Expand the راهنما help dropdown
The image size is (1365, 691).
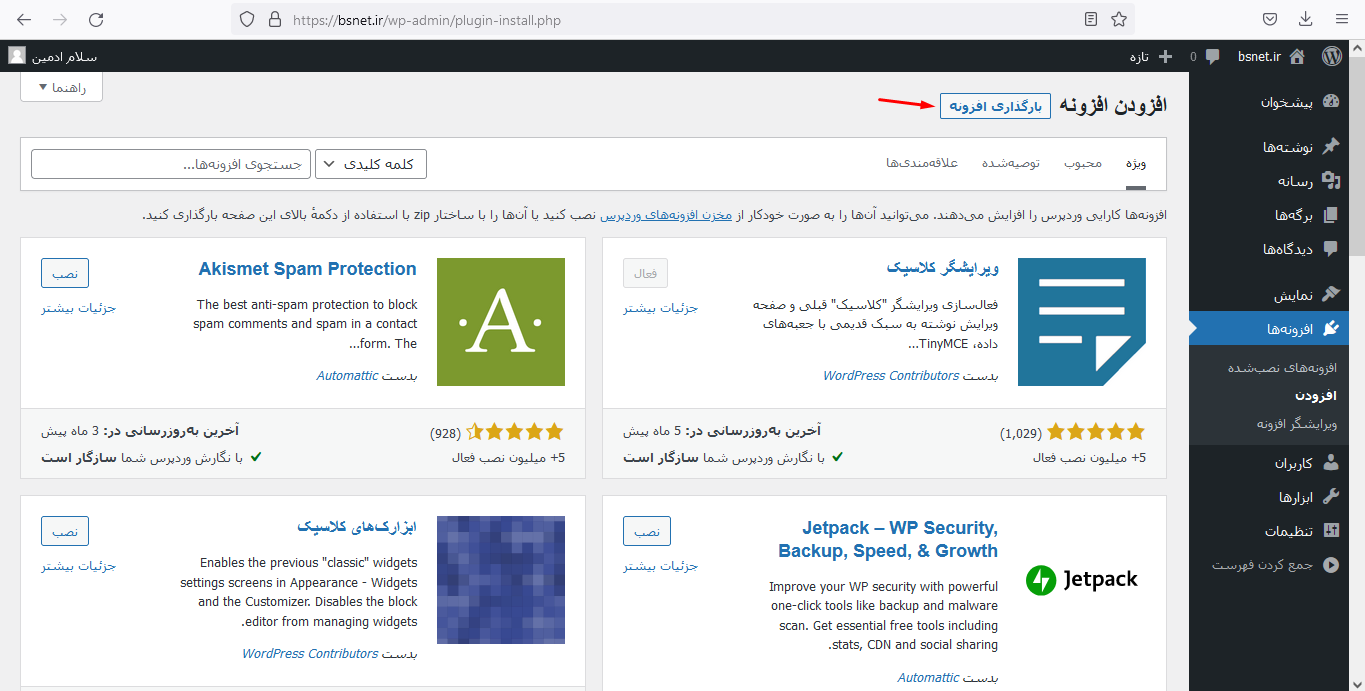[x=62, y=87]
